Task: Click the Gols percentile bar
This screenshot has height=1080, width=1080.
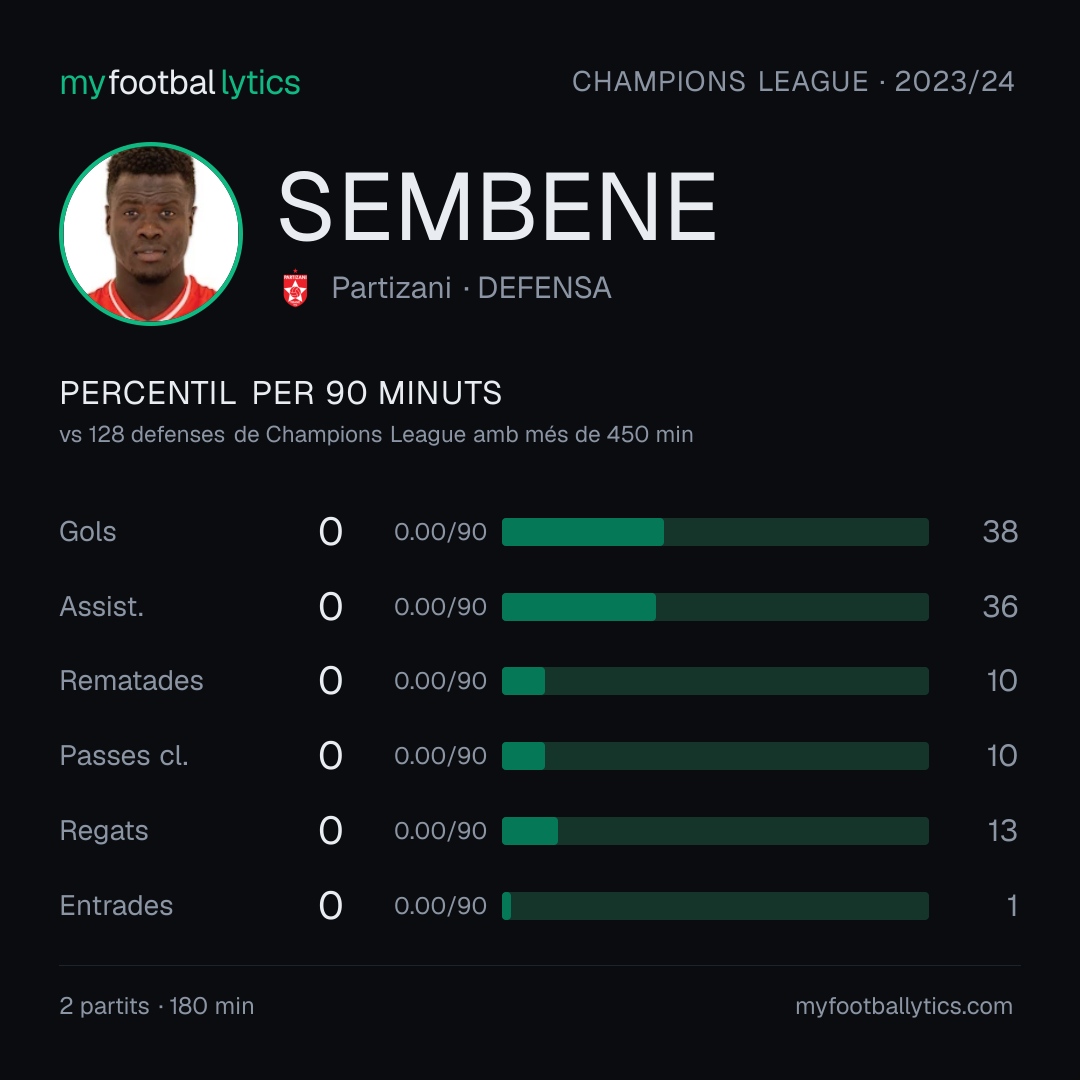Action: (x=715, y=532)
